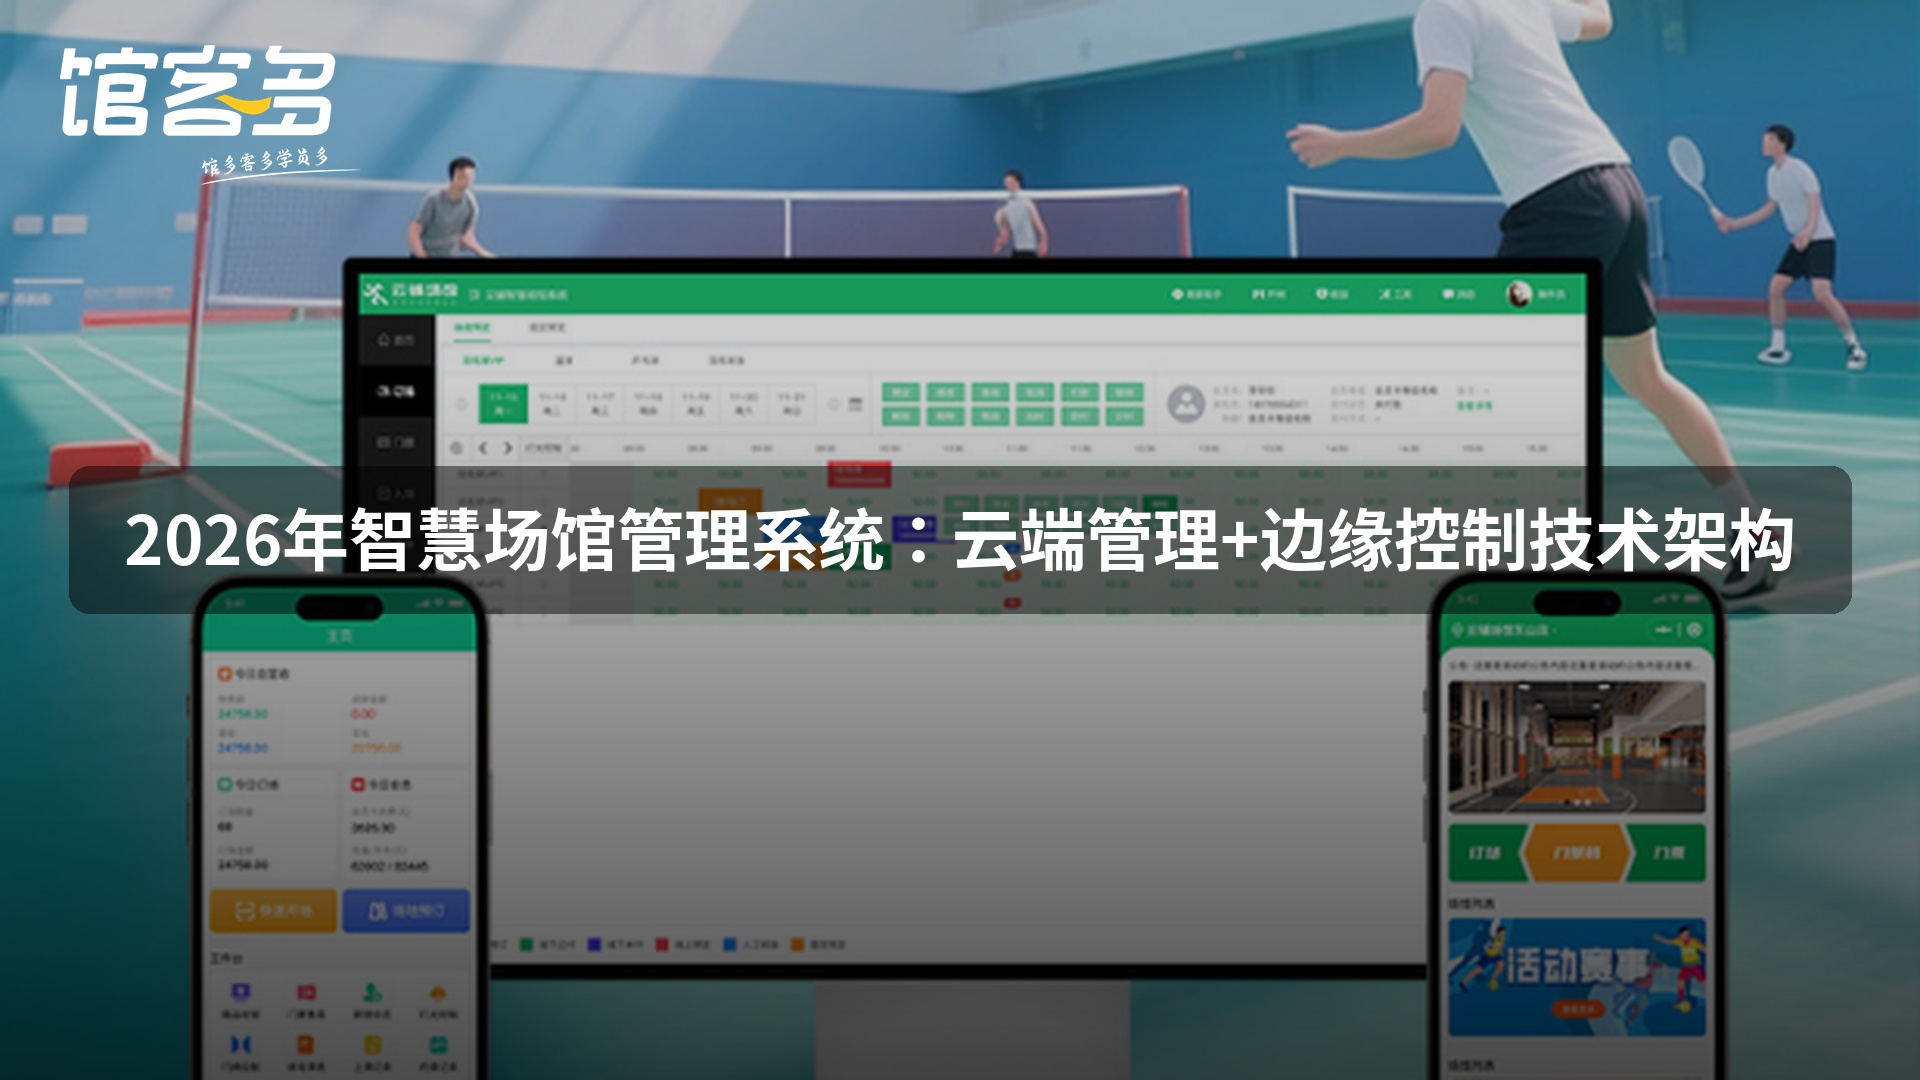Switch to the second tab next to active tab

(x=547, y=327)
